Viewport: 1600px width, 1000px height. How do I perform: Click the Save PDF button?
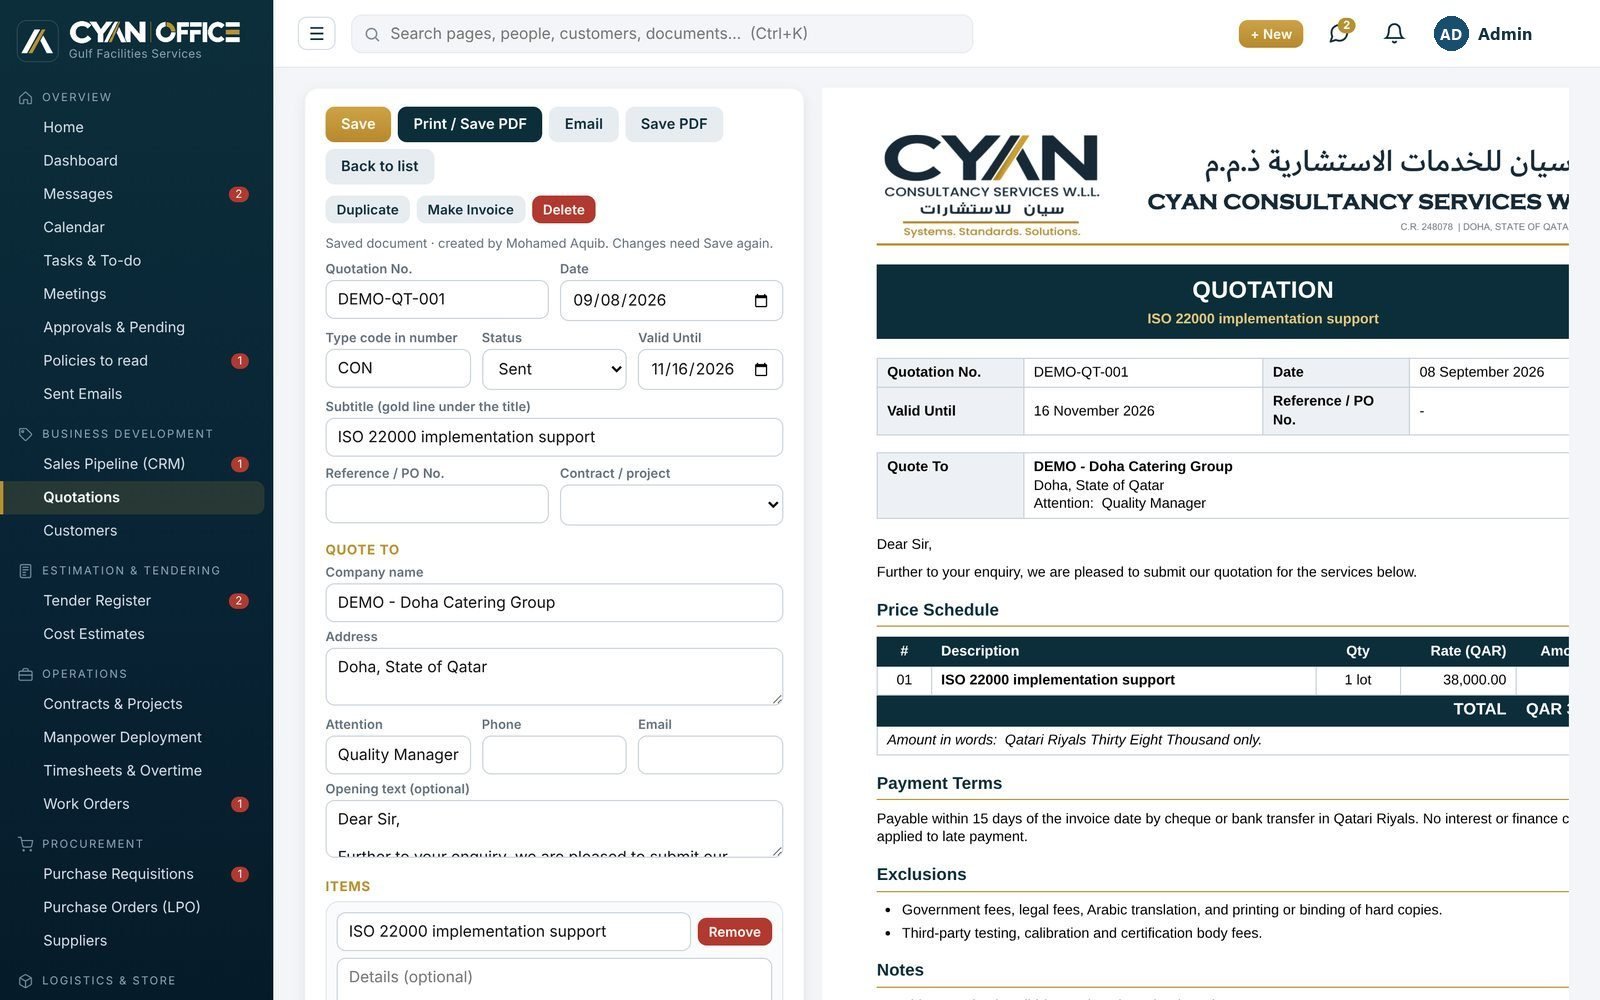[674, 124]
